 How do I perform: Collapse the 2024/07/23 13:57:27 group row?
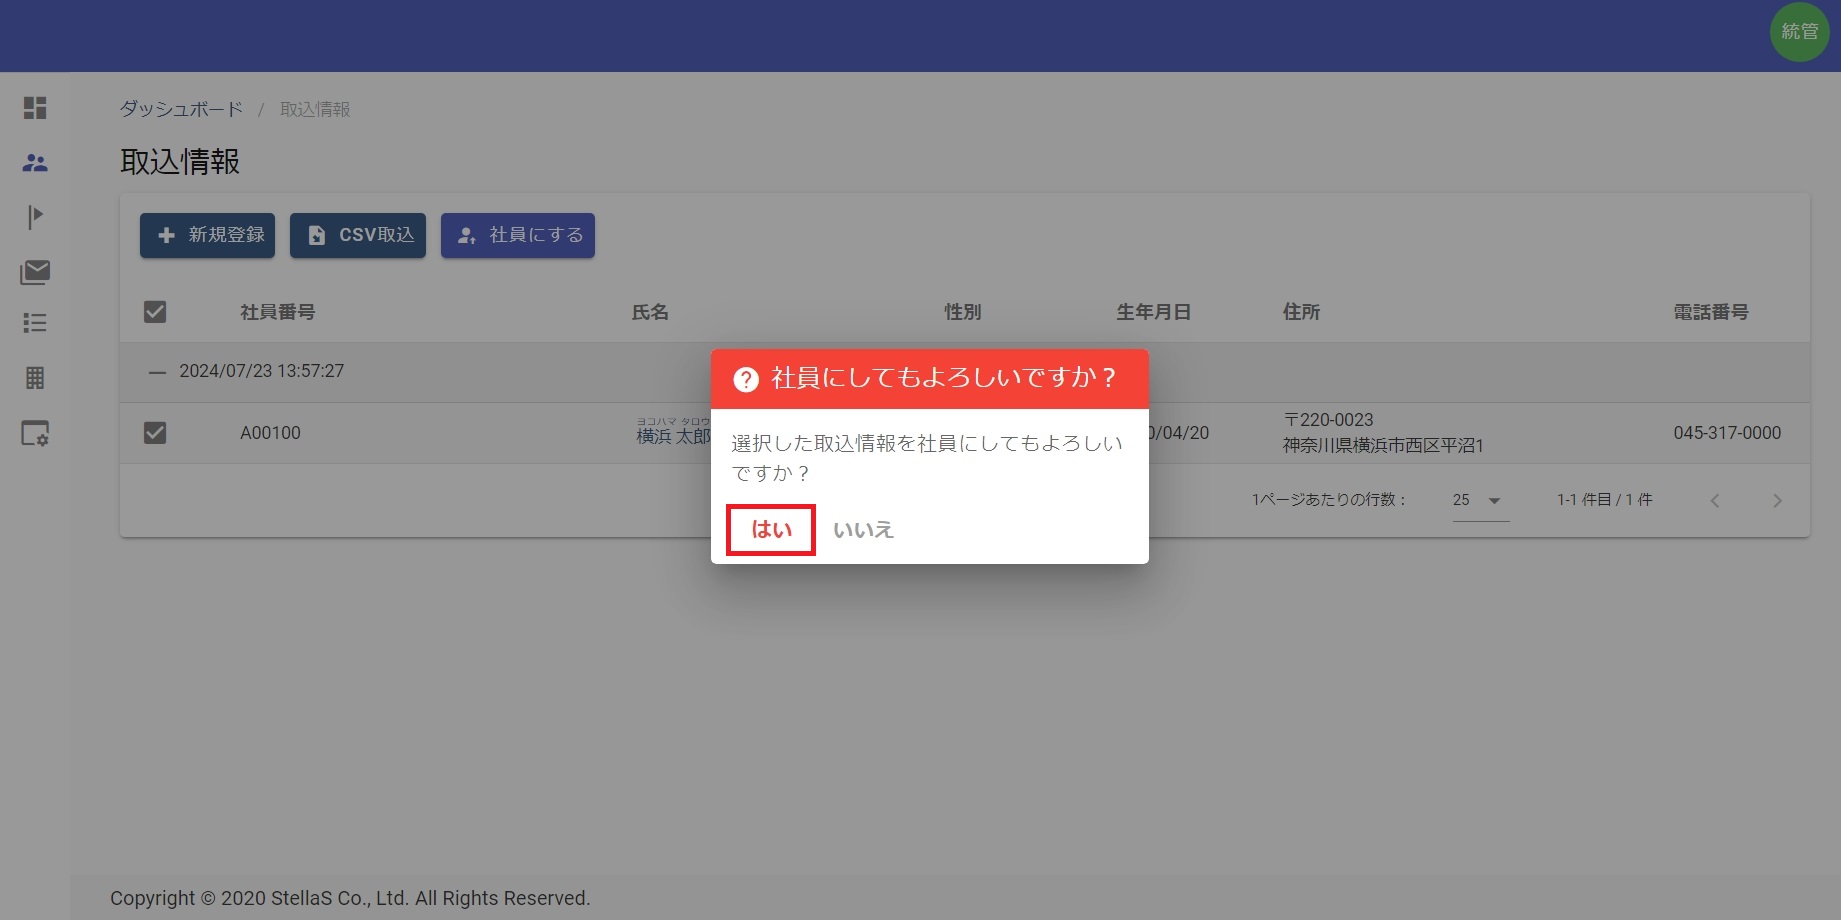pyautogui.click(x=157, y=372)
